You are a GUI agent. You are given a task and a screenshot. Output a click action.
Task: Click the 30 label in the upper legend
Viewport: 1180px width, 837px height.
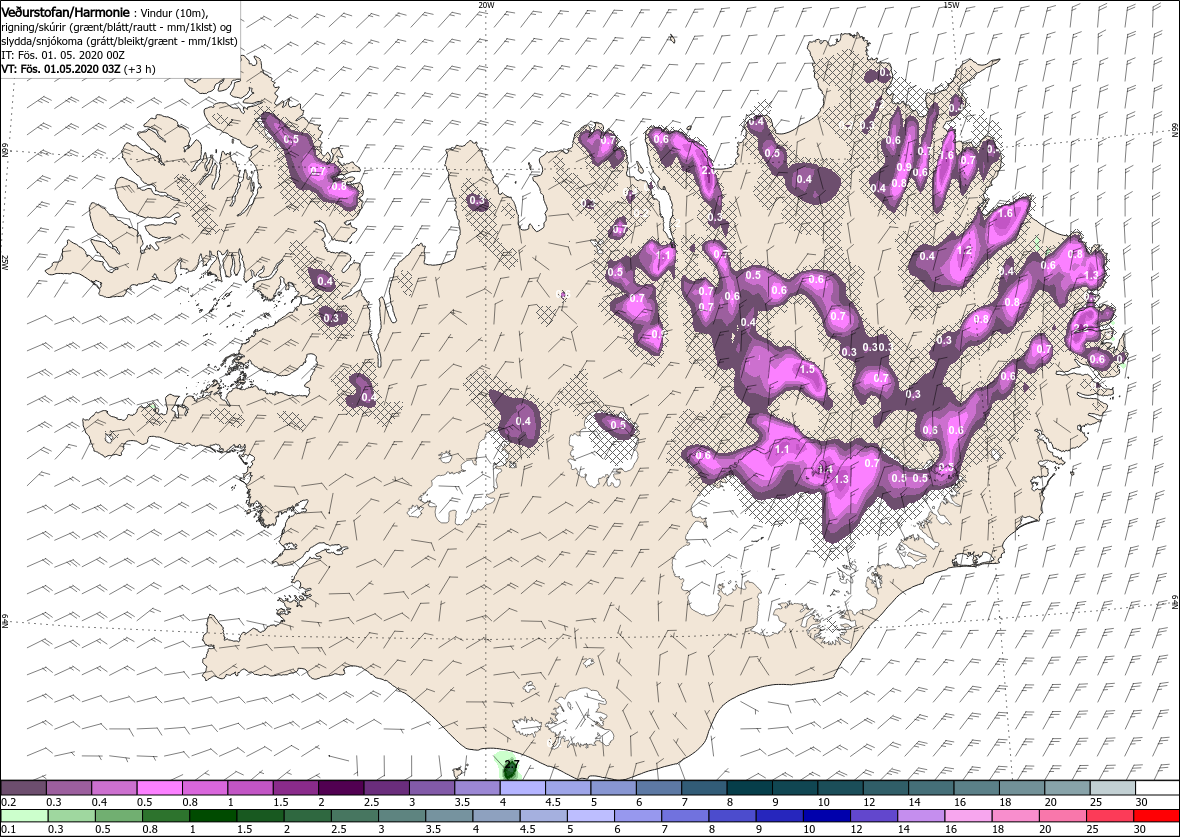tap(1142, 802)
